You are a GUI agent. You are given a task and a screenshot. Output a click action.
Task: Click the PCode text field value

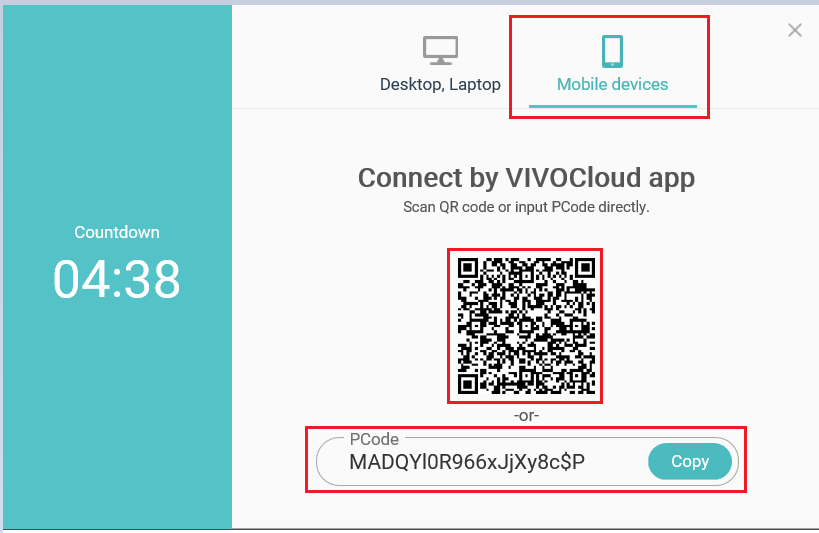coord(466,462)
